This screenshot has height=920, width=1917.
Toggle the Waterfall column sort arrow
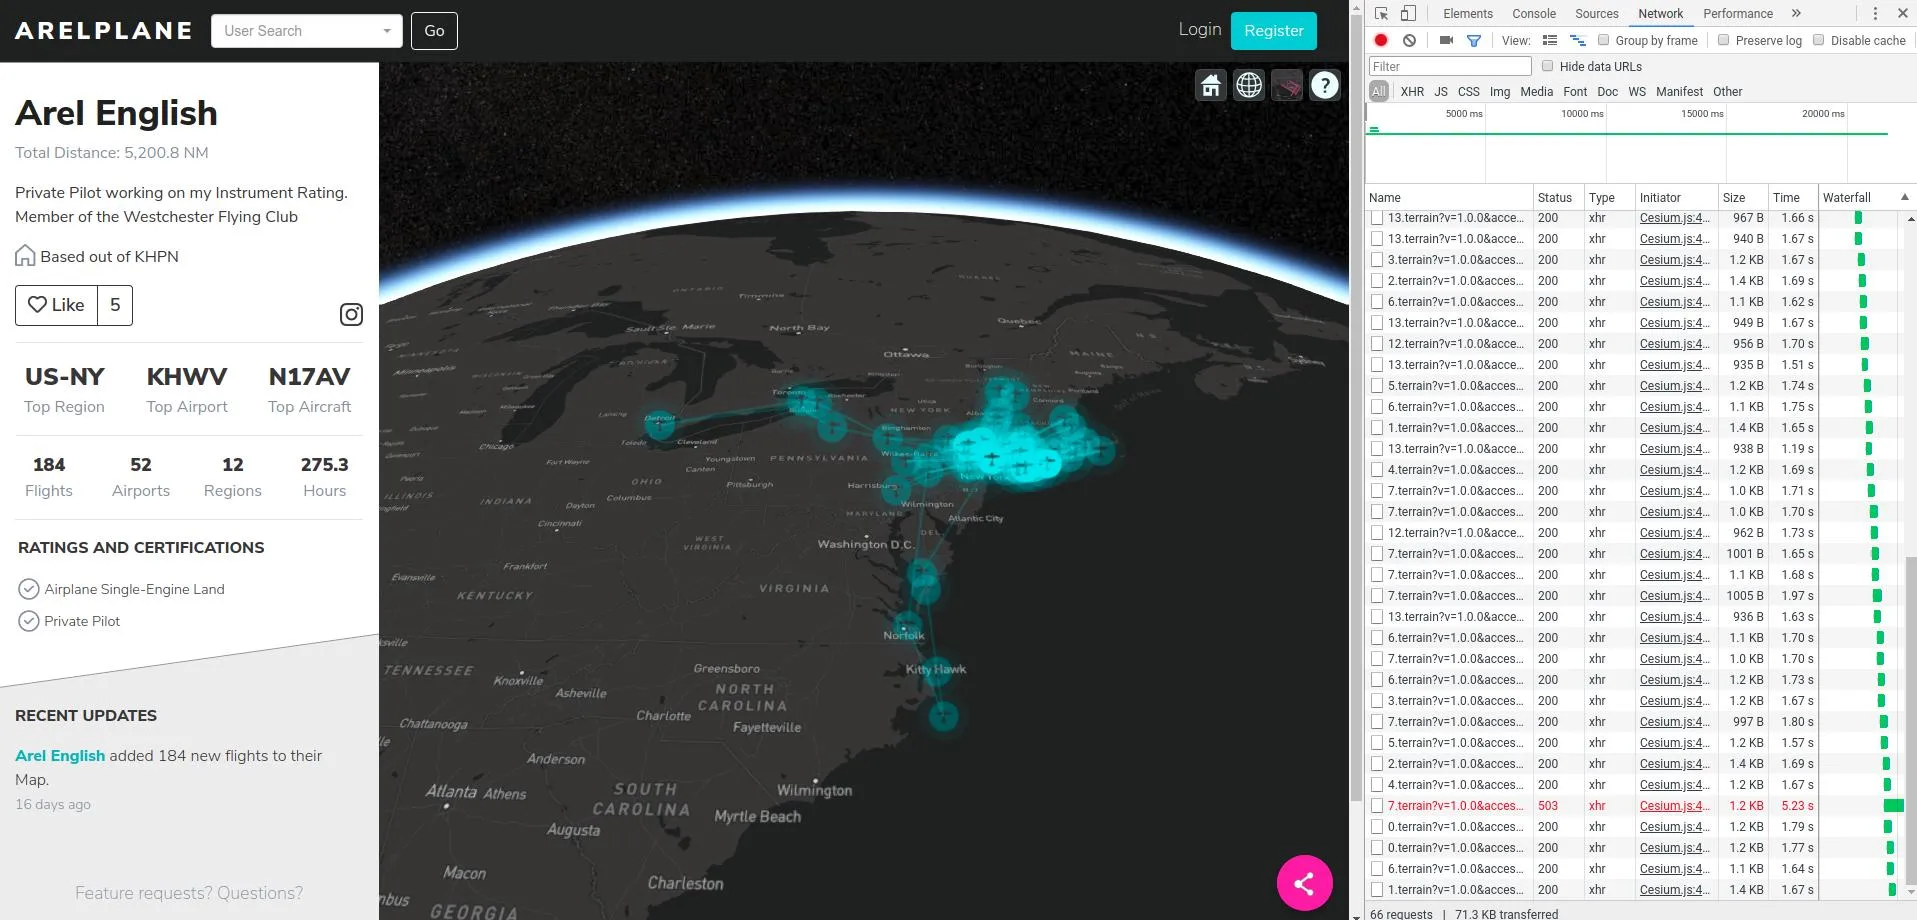[1904, 197]
